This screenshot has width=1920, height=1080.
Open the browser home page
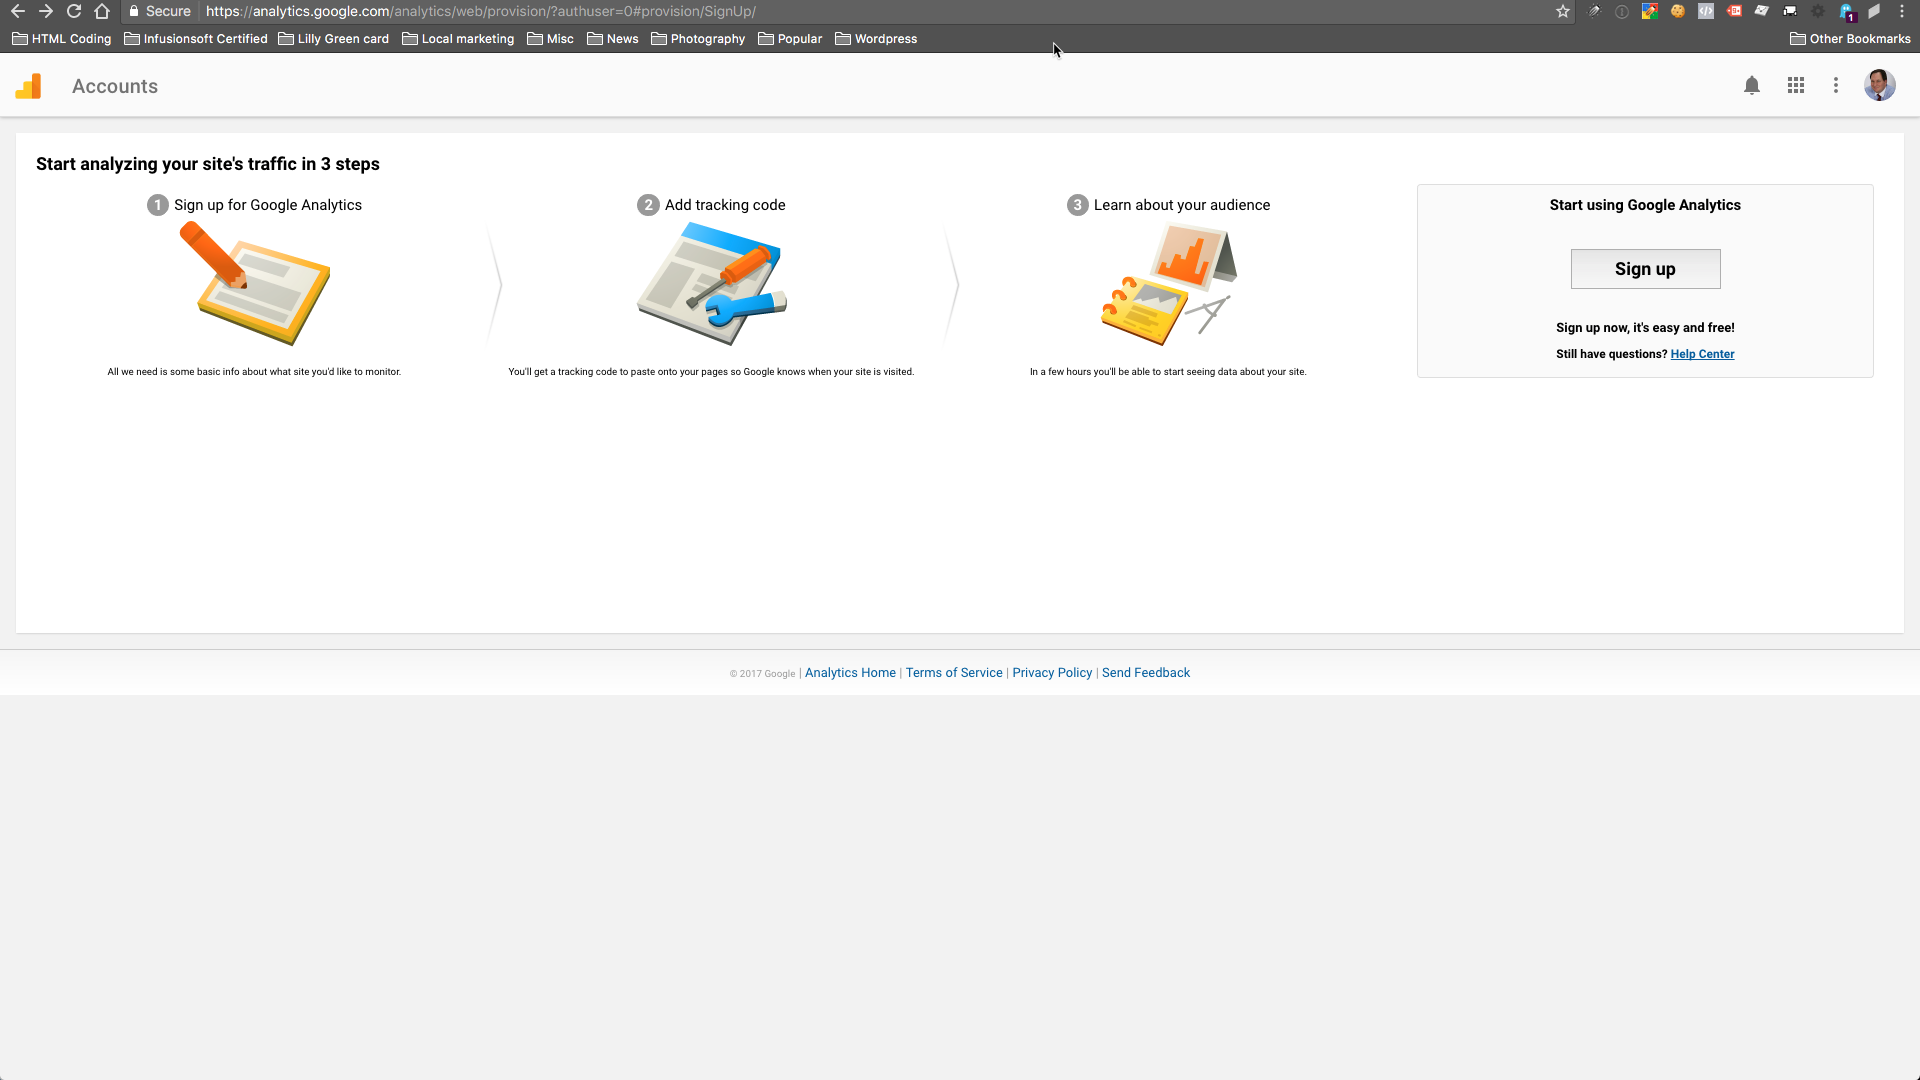click(102, 11)
